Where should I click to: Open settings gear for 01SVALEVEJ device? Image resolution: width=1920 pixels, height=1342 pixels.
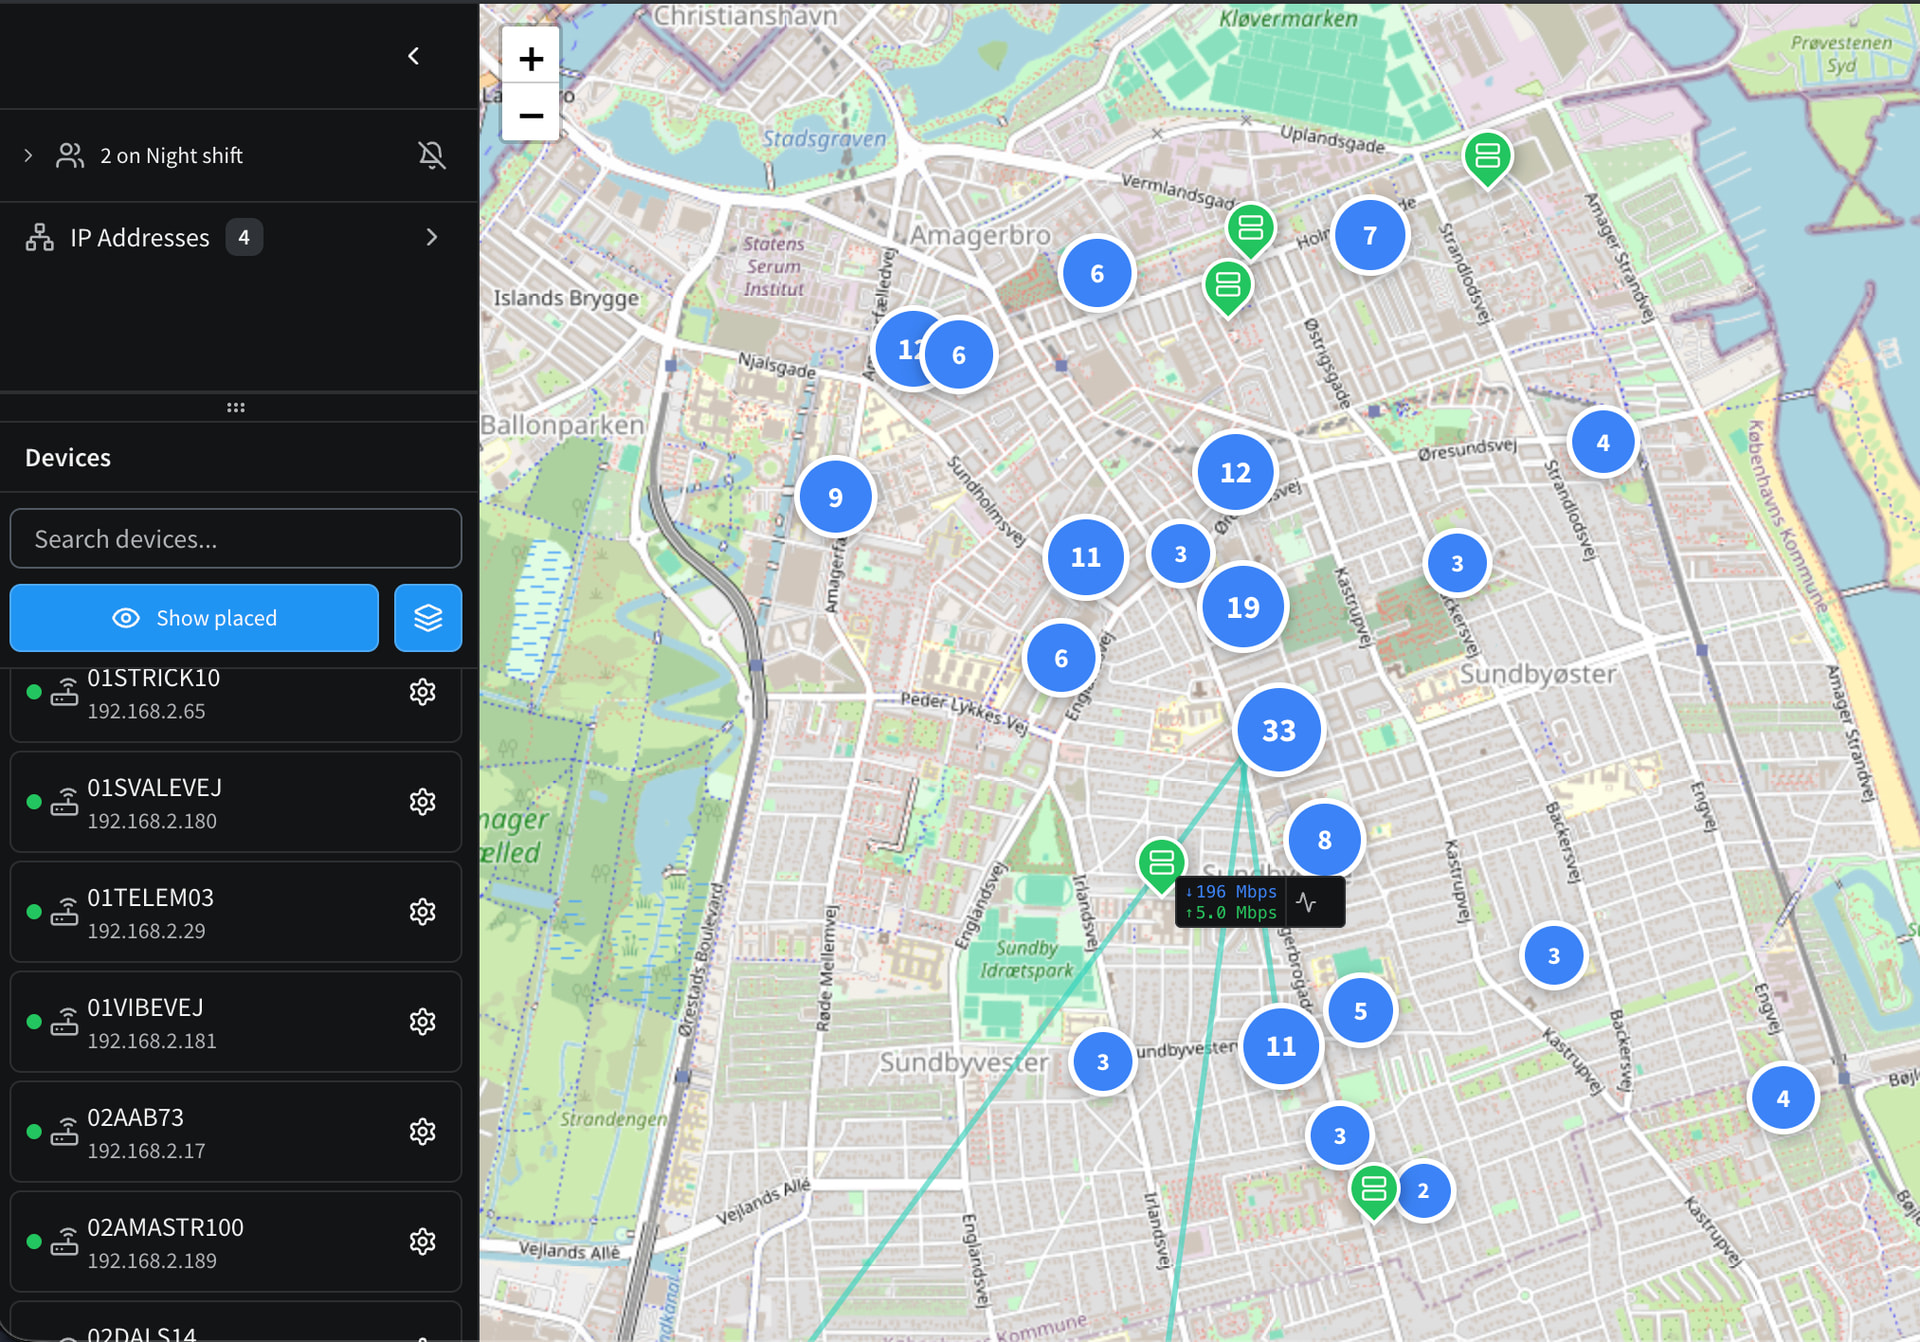pyautogui.click(x=422, y=802)
